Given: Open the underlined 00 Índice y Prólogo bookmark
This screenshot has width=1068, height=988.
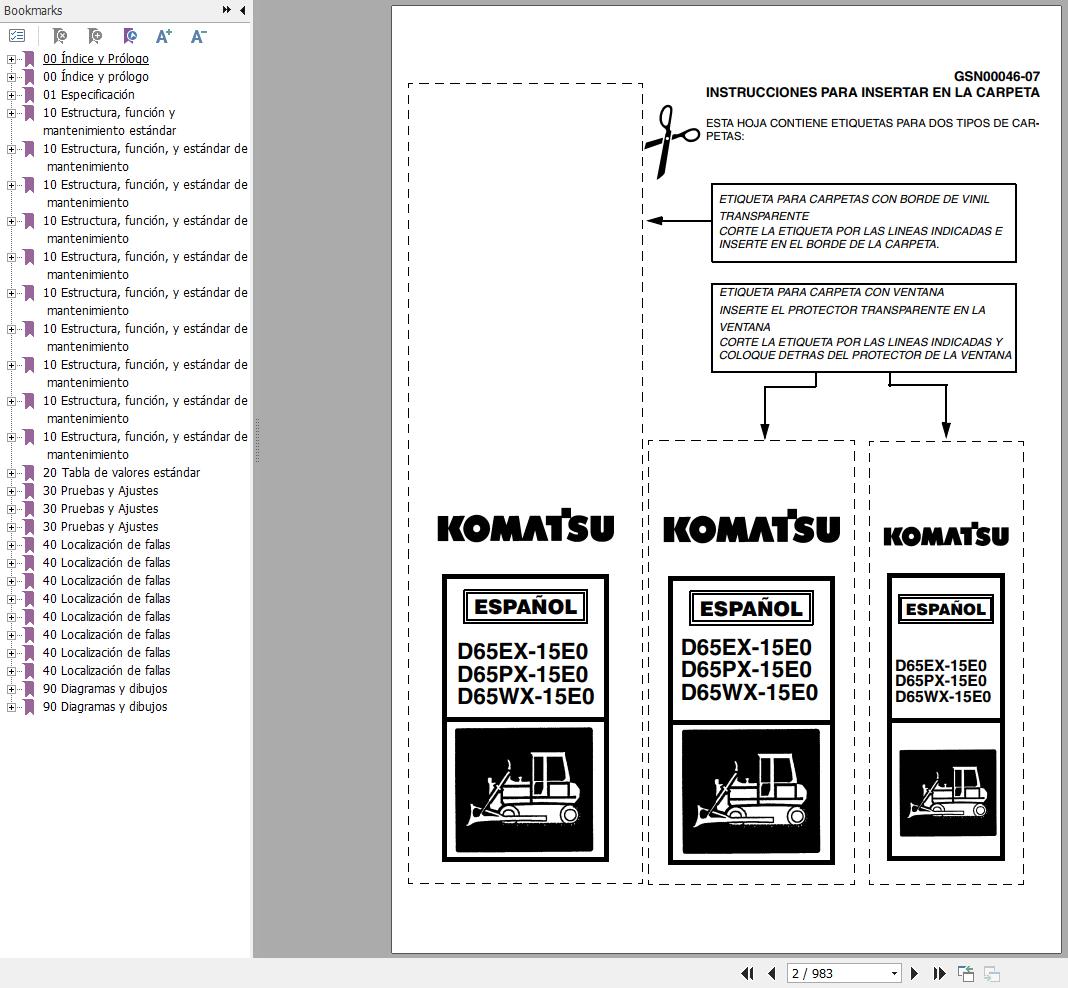Looking at the screenshot, I should [95, 59].
